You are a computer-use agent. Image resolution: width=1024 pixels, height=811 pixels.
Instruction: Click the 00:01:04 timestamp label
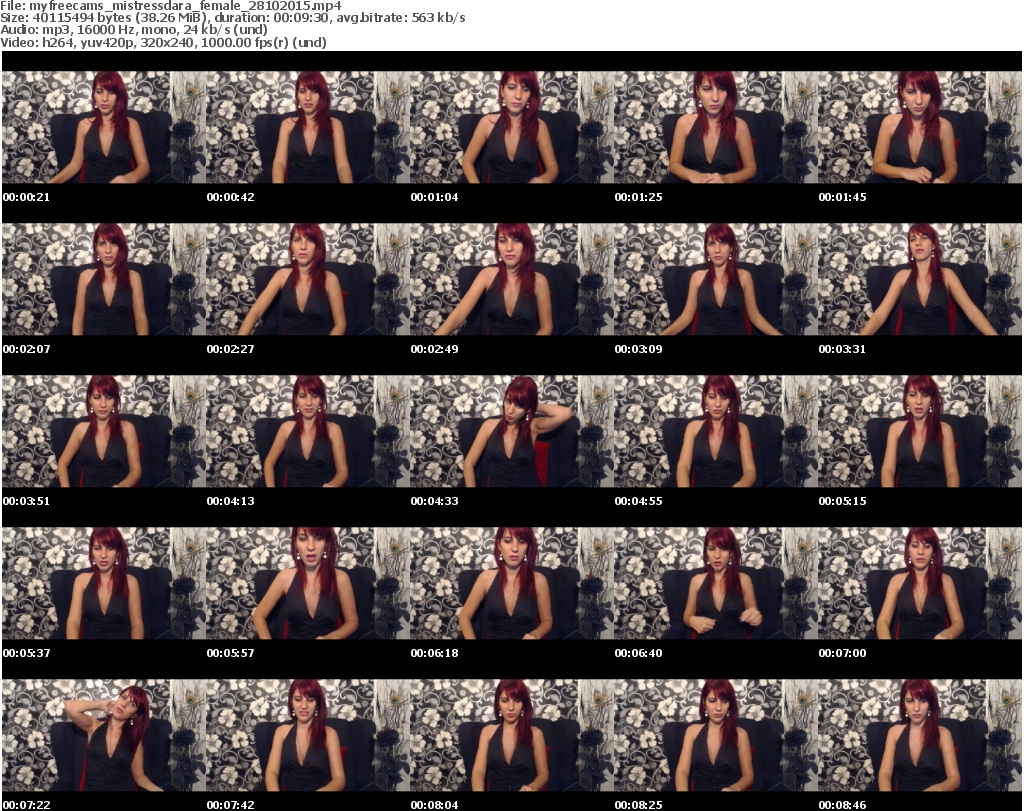coord(434,197)
